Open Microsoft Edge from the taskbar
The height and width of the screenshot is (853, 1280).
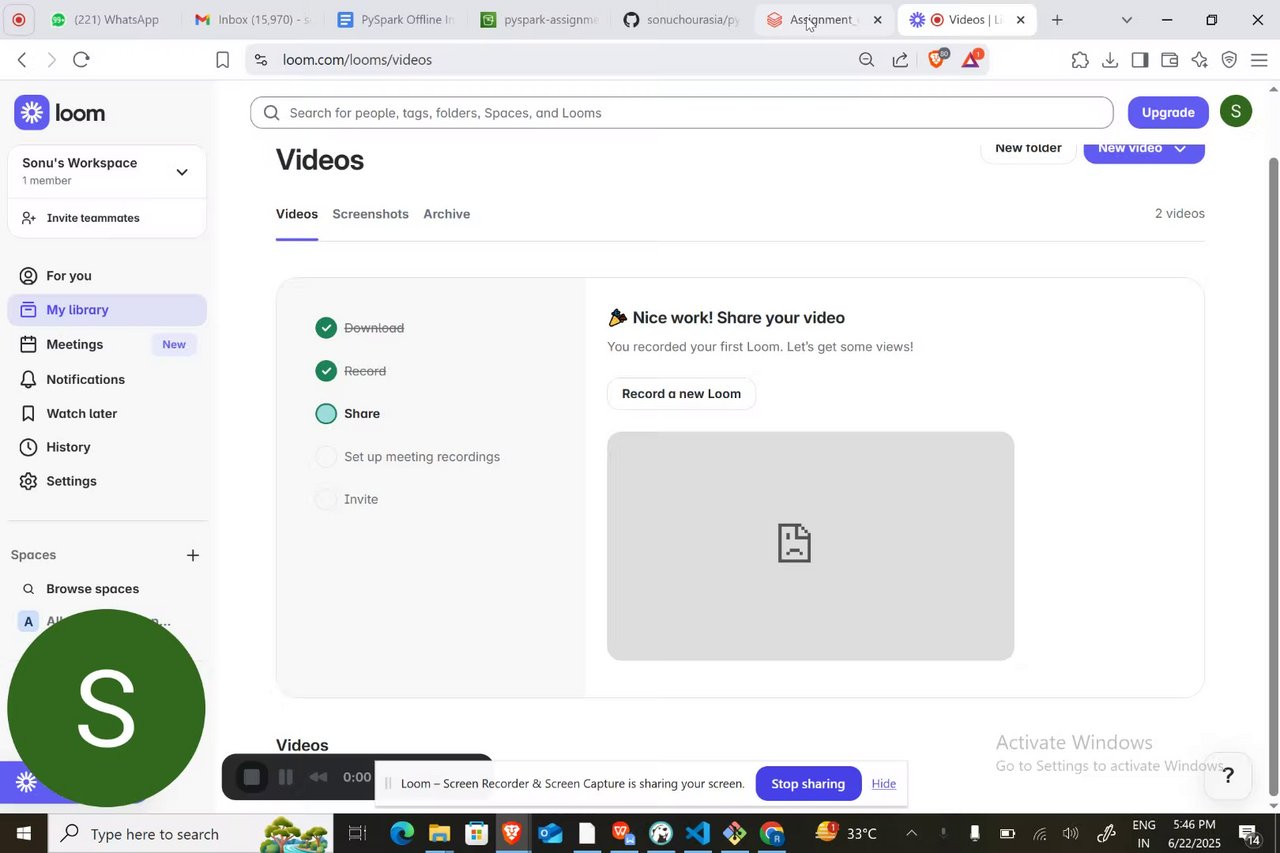click(402, 833)
